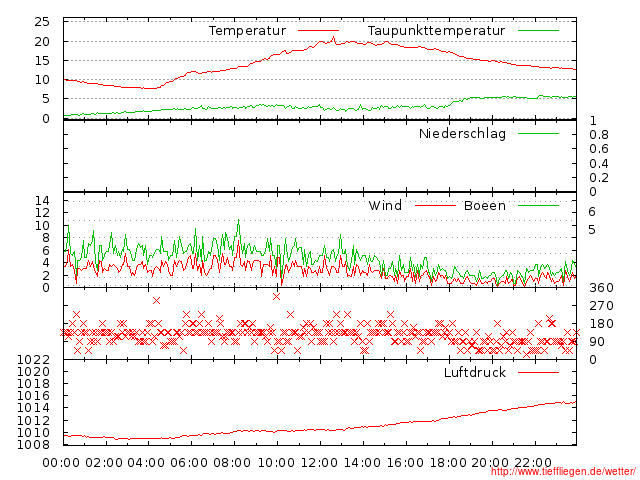Click the red Wind legend line
Viewport: 640px width, 480px height.
[x=435, y=205]
